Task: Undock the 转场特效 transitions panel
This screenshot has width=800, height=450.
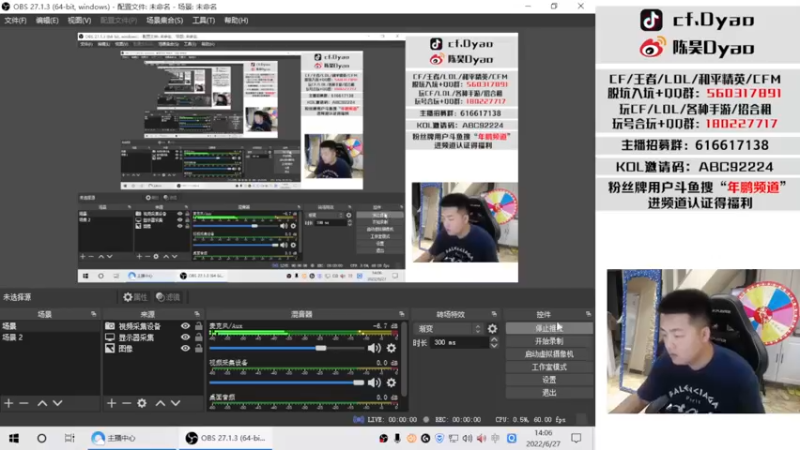Action: pos(494,314)
